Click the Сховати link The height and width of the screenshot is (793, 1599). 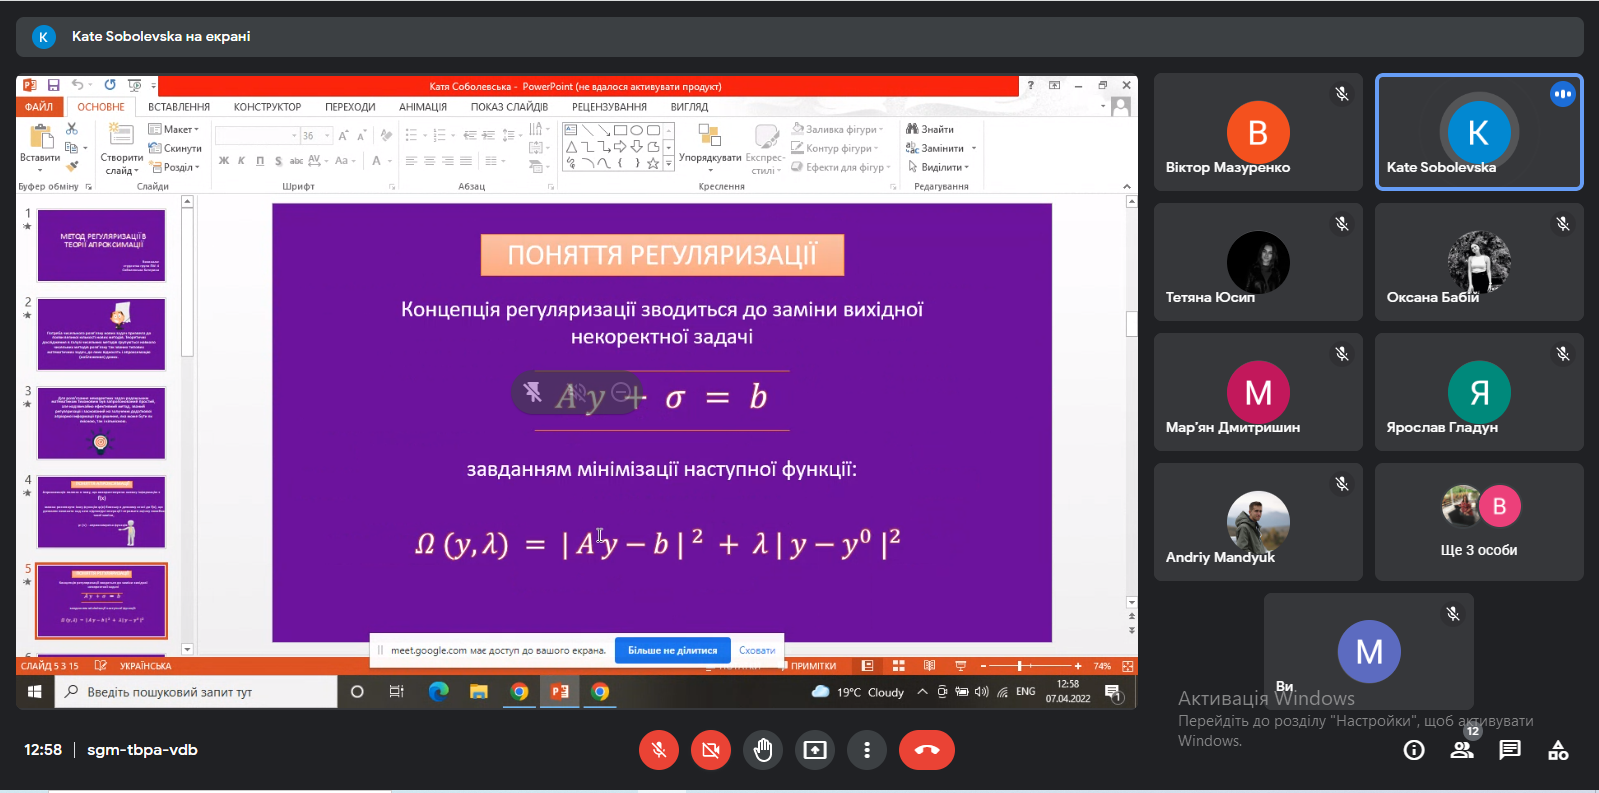[757, 650]
